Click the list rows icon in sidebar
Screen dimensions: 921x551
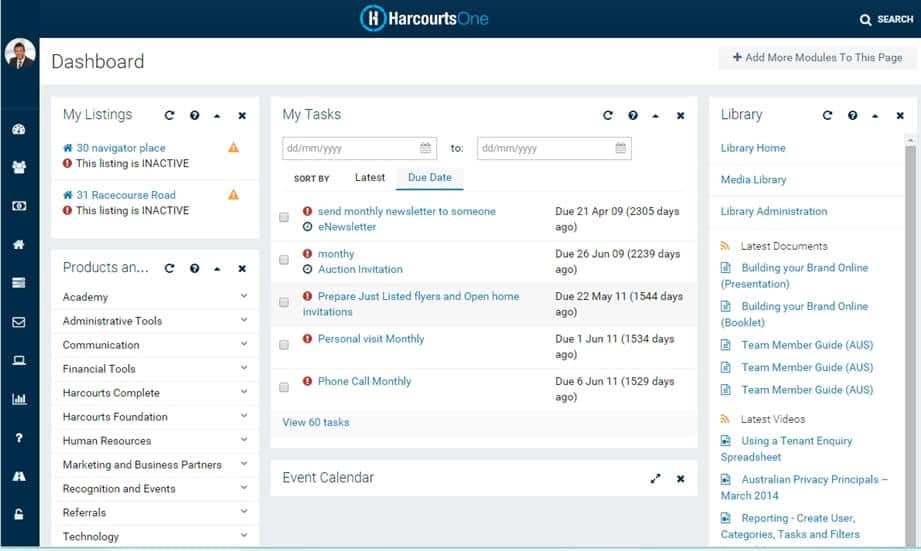pyautogui.click(x=19, y=283)
